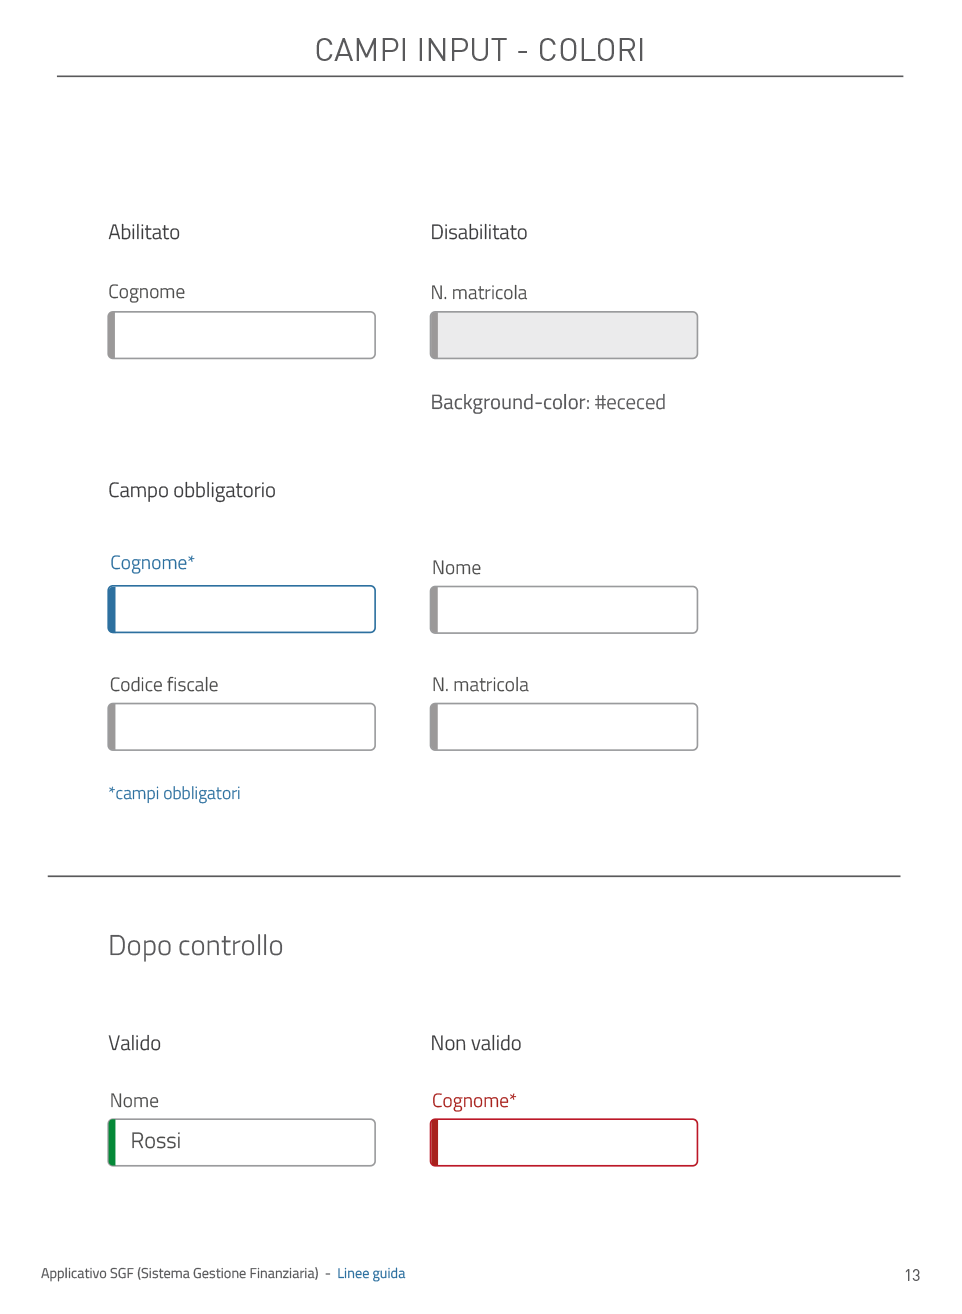Click the Codice fiscale input field
This screenshot has width=962, height=1314.
(242, 727)
